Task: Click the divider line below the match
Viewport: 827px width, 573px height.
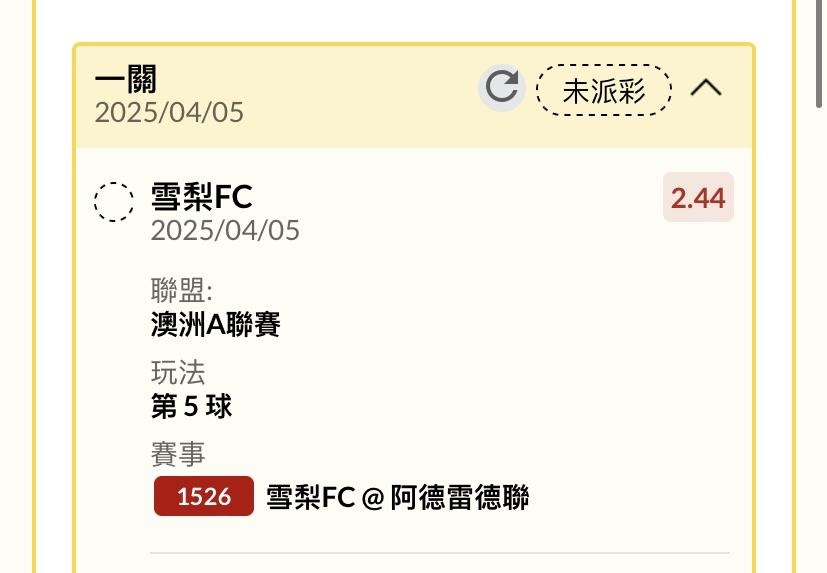Action: (x=440, y=553)
